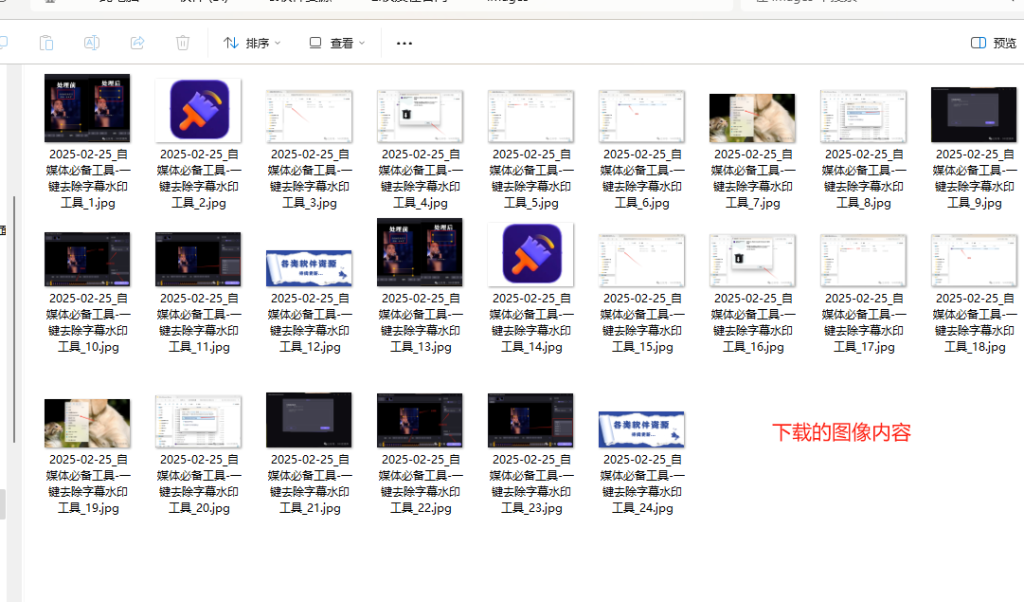Select the file 工具_18.jpg
Image resolution: width=1024 pixels, height=602 pixels.
(x=973, y=260)
